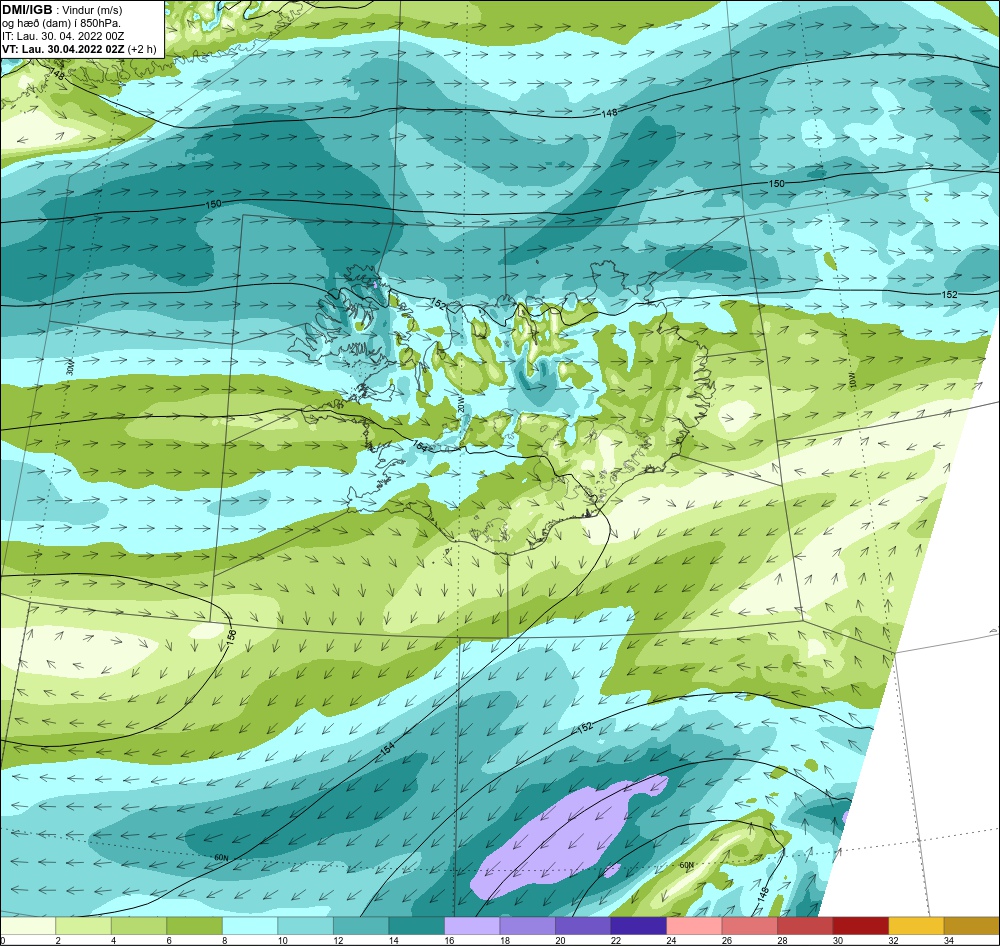The image size is (1000, 946).
Task: Click the "VT: Lau. 30.04.2022 02Z" valid time
Action: click(x=63, y=49)
